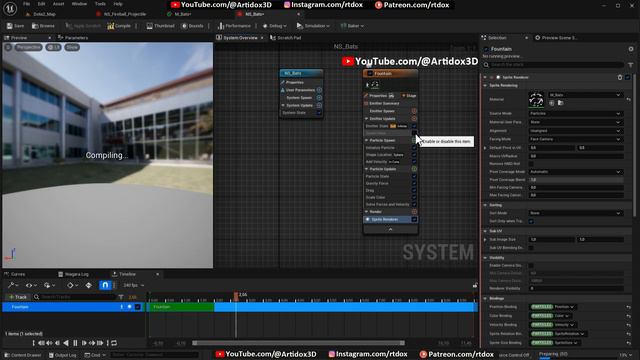640x360 pixels.
Task: Toggle Gravity Force module checkbox
Action: pyautogui.click(x=414, y=184)
